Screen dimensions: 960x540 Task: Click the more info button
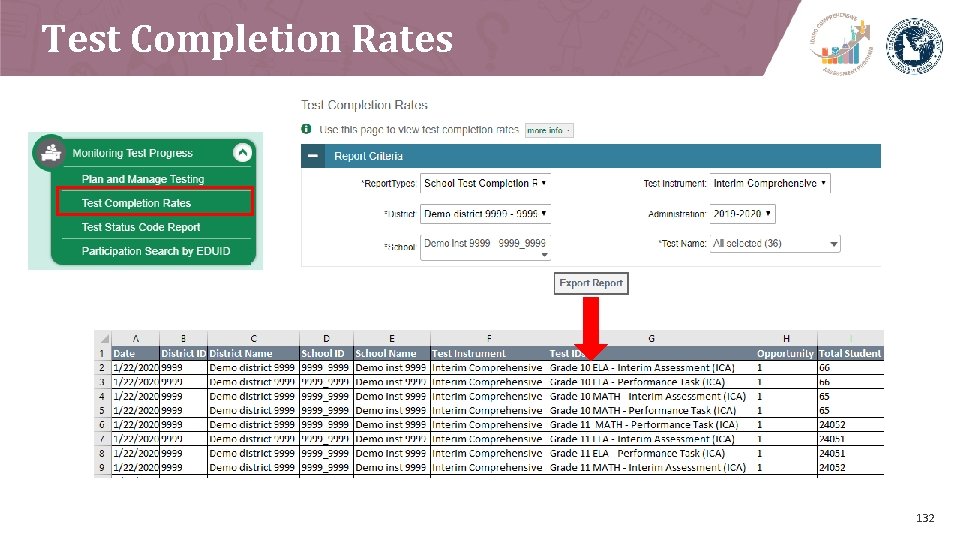(x=549, y=130)
